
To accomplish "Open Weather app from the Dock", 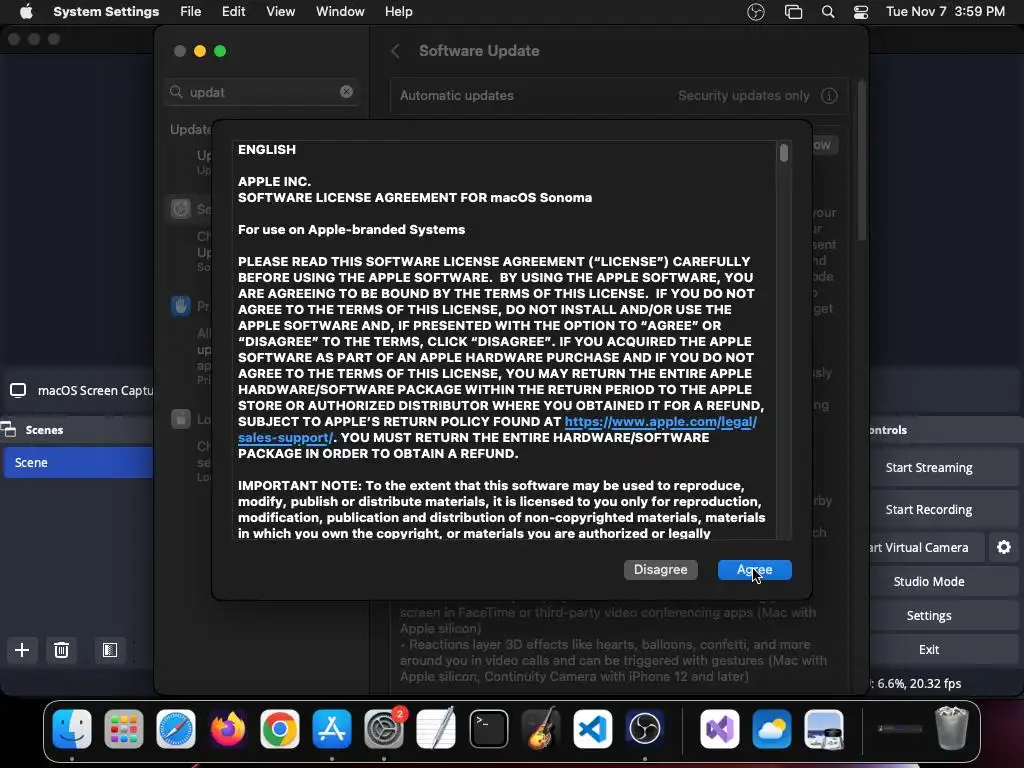I will (772, 729).
